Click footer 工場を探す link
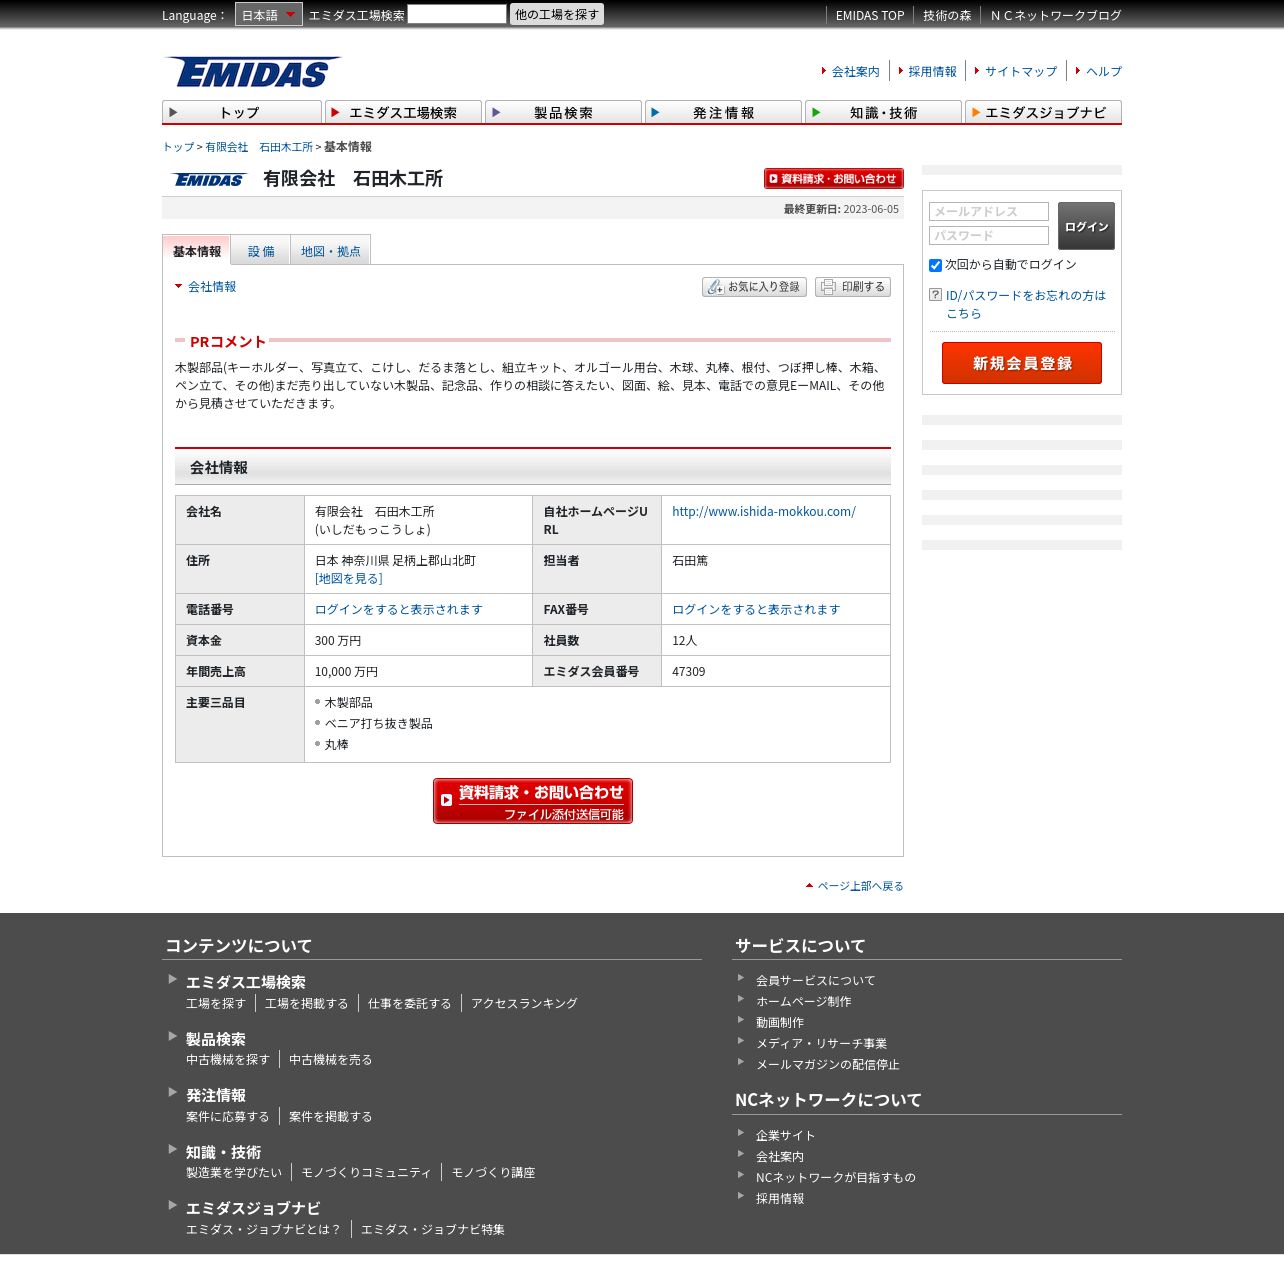1284x1264 pixels. 216,1003
